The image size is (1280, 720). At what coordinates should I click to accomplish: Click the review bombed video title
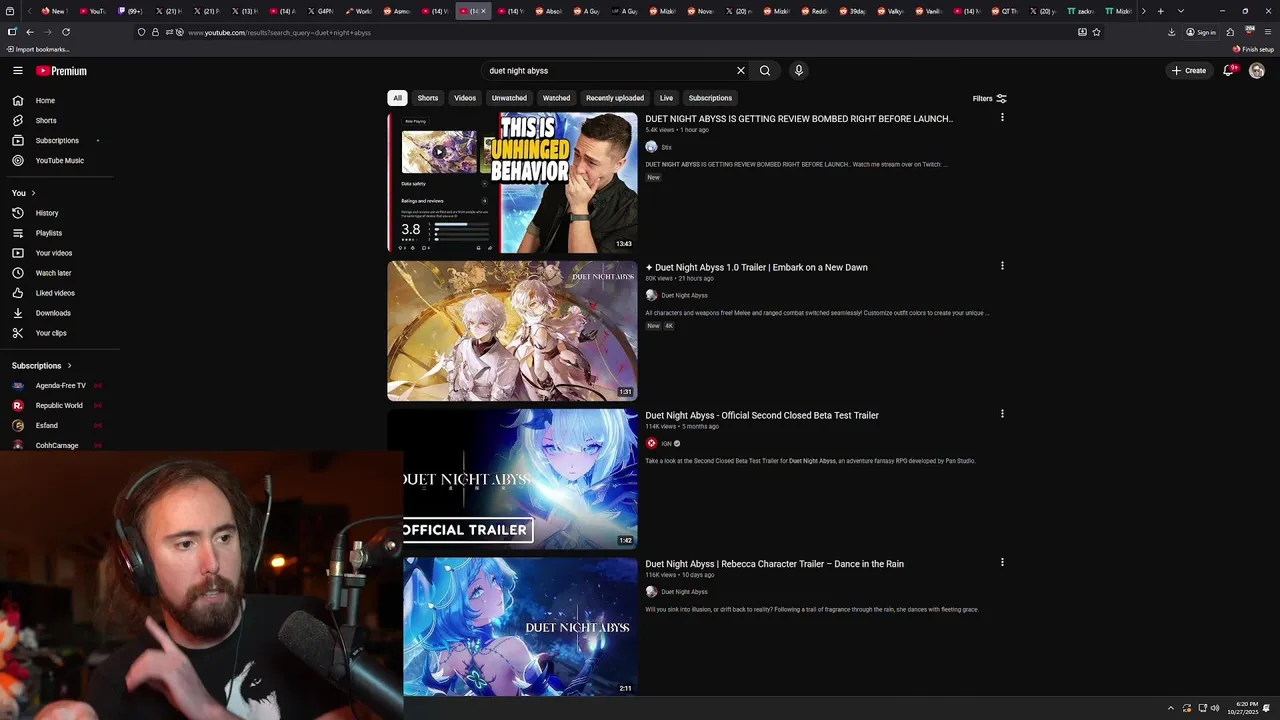tap(799, 119)
